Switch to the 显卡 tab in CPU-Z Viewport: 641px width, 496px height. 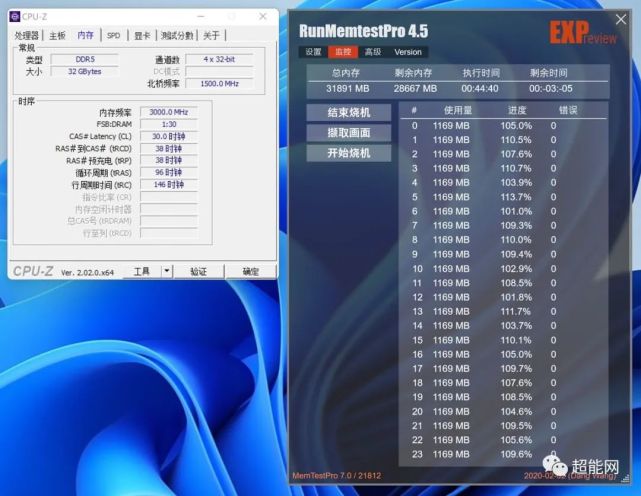click(142, 36)
